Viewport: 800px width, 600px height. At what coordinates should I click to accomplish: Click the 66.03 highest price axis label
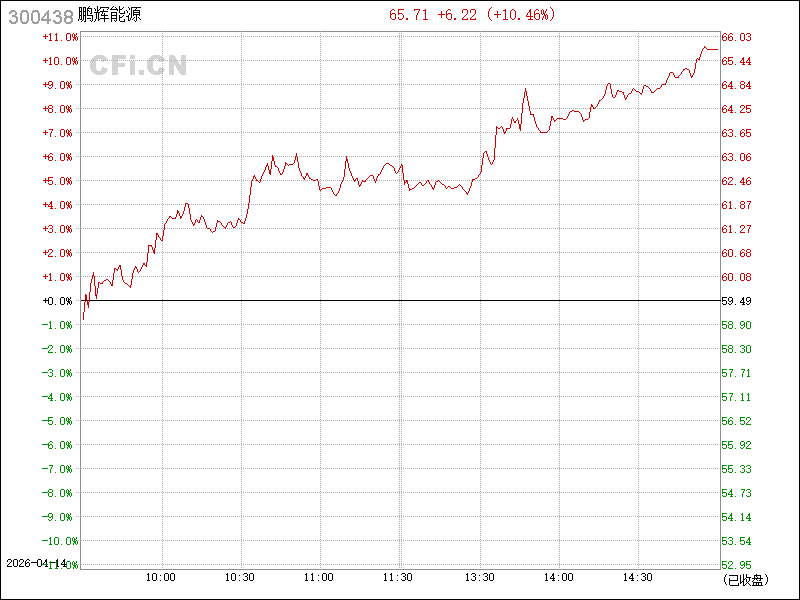[737, 37]
